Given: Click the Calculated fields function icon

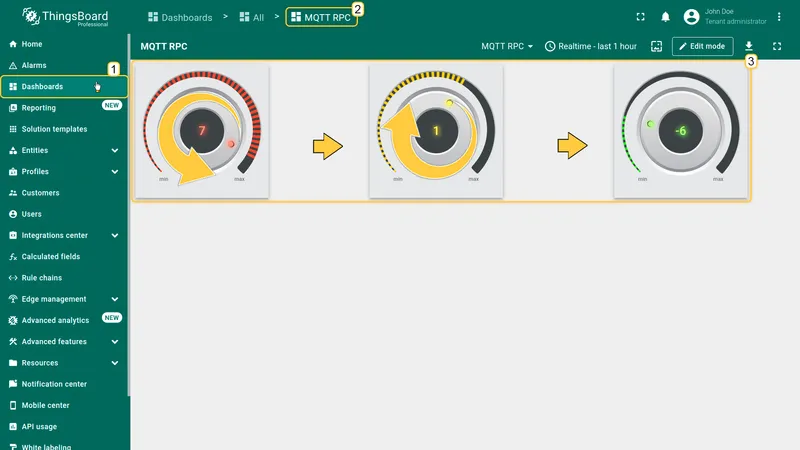Looking at the screenshot, I should point(13,257).
